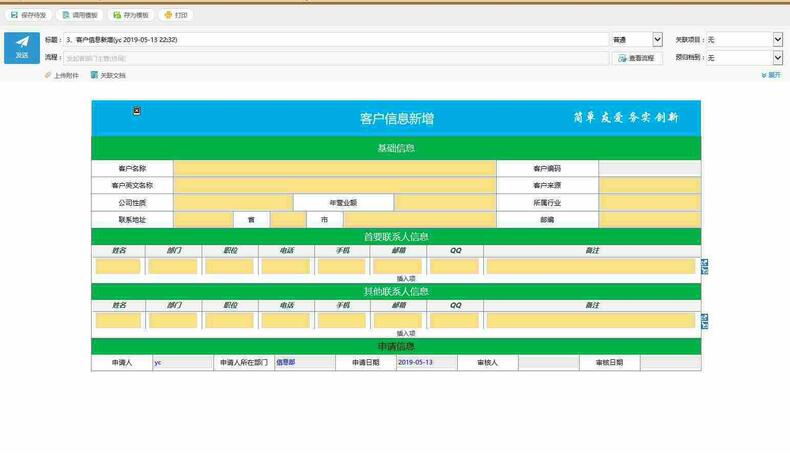The image size is (790, 453).
Task: Click 首要联系人 QQ input cell
Action: pos(454,266)
